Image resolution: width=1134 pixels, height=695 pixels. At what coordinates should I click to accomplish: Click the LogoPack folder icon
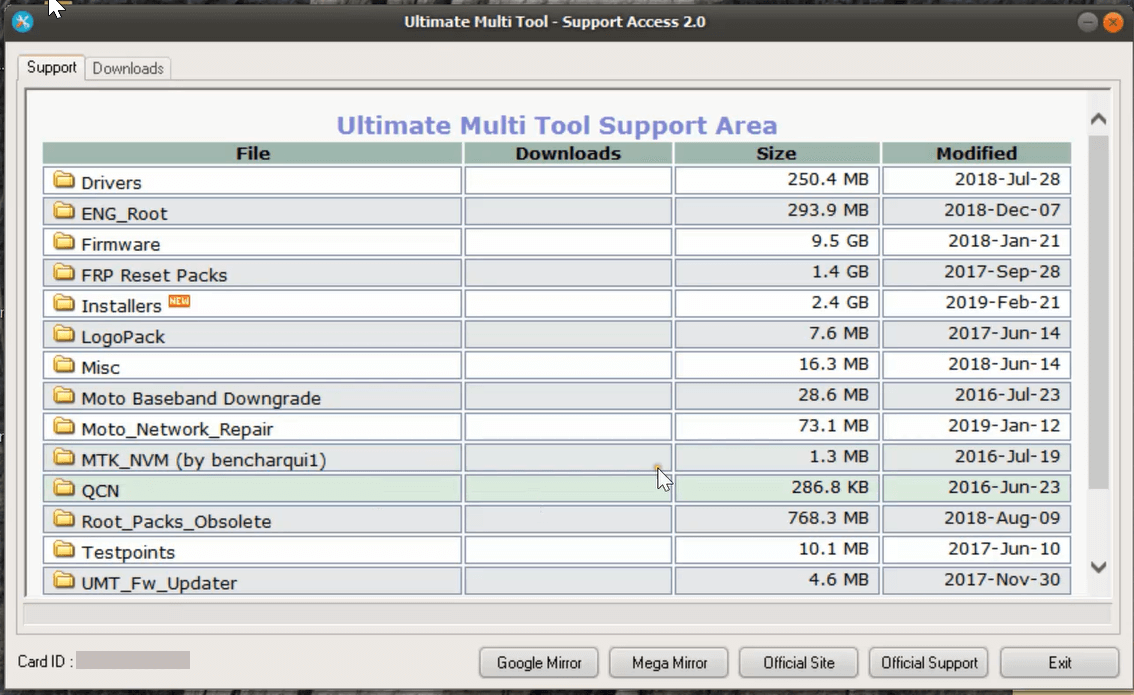pos(65,335)
